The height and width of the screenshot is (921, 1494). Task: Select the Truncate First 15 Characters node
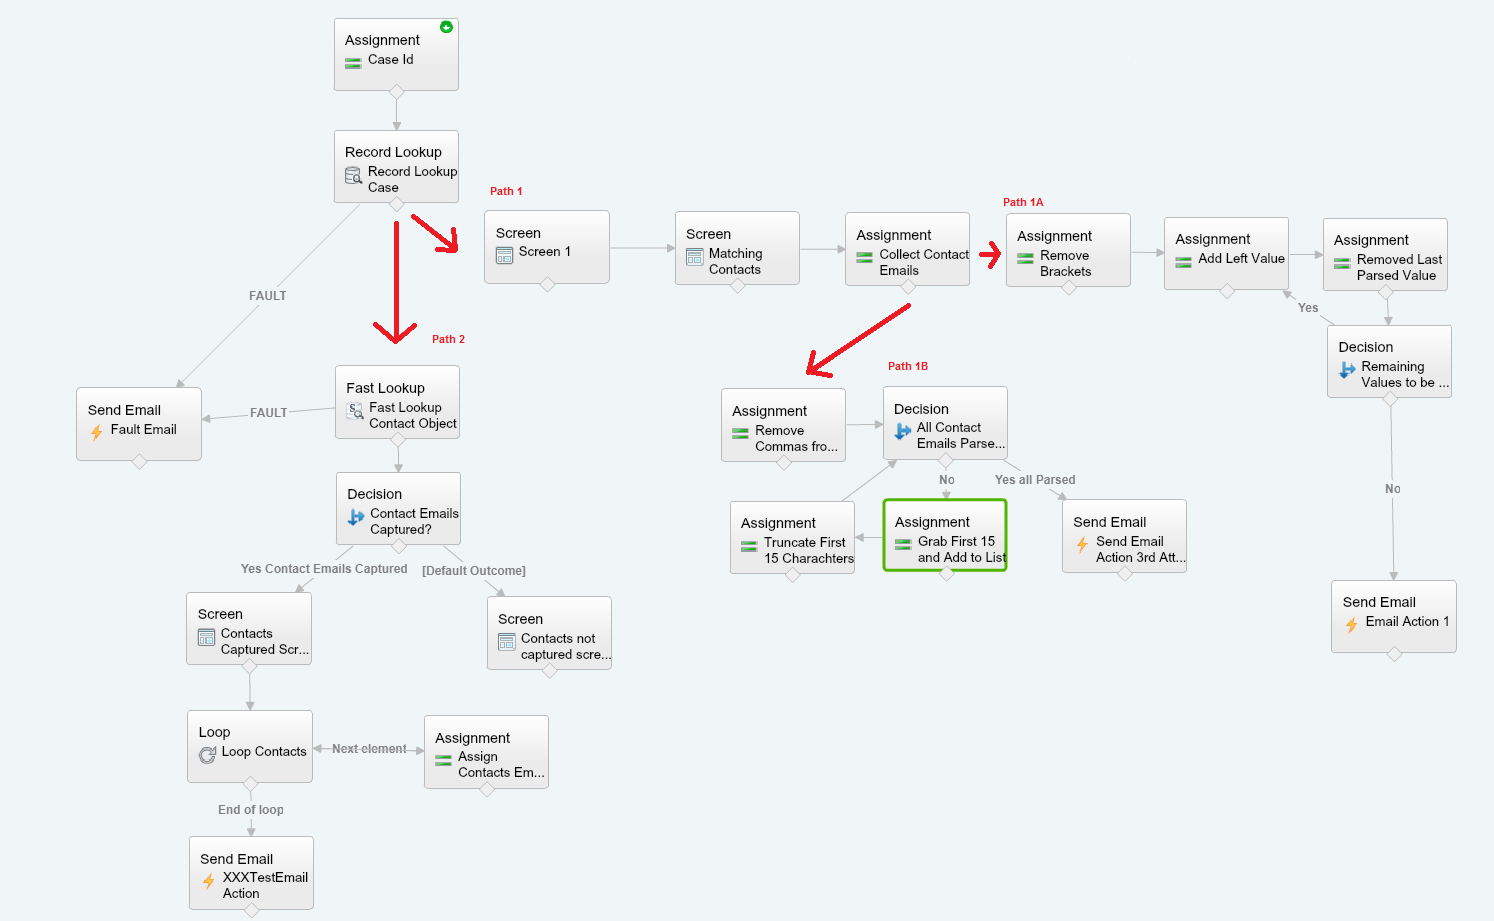click(792, 537)
